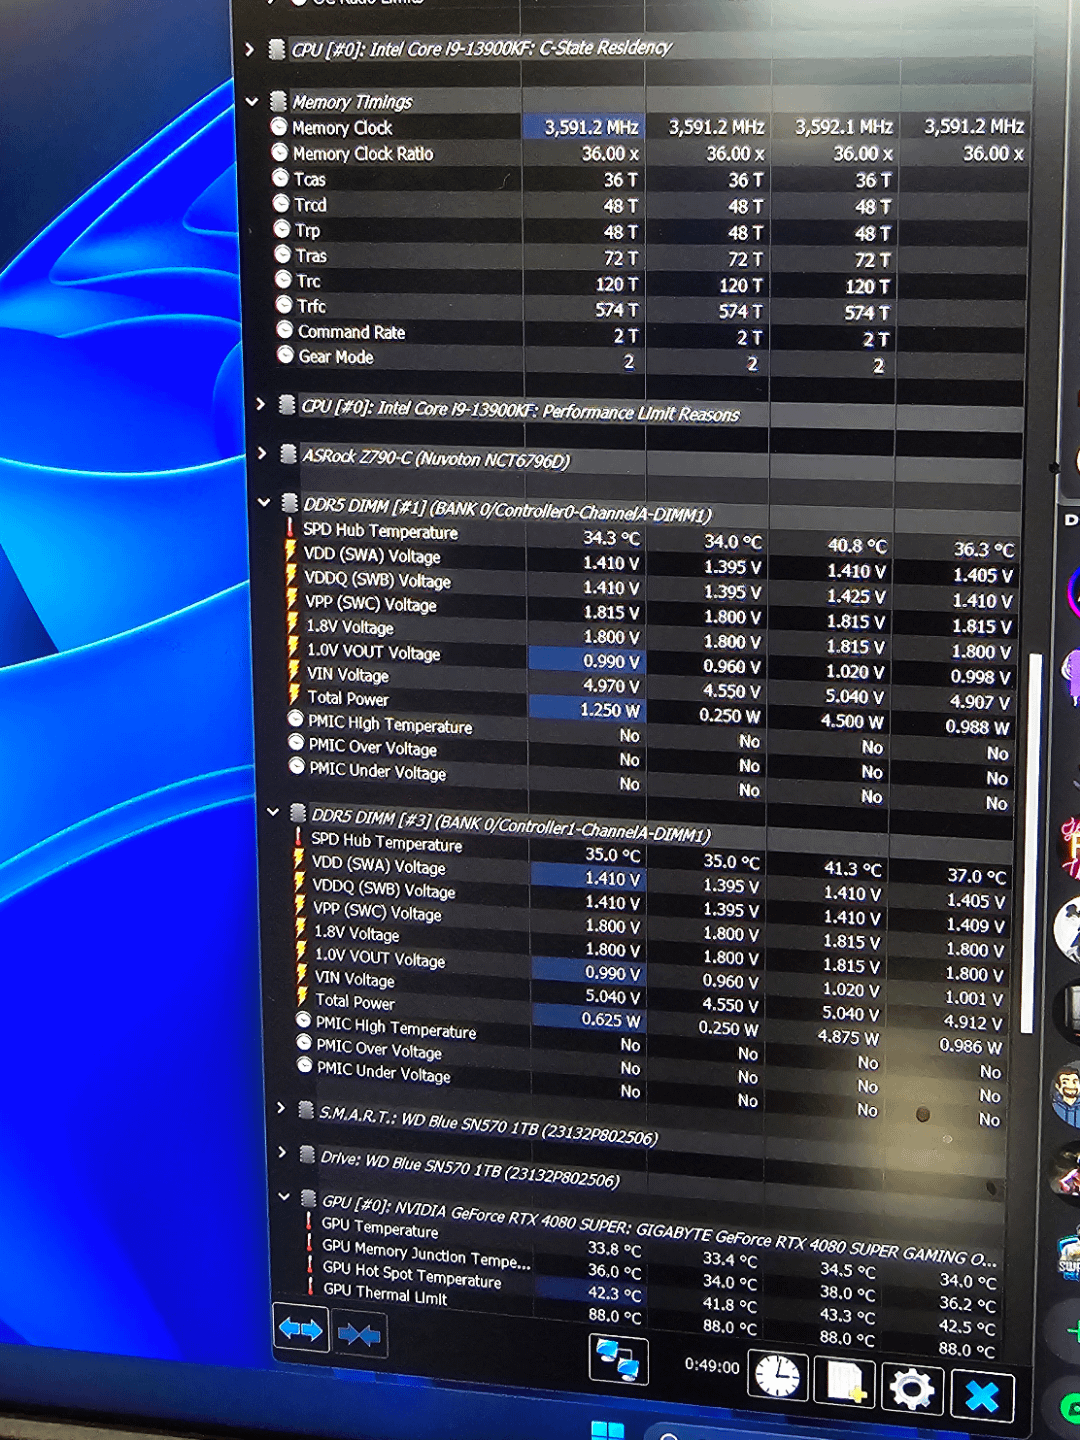Select the Trc row label
1080x1440 pixels.
coord(308,281)
